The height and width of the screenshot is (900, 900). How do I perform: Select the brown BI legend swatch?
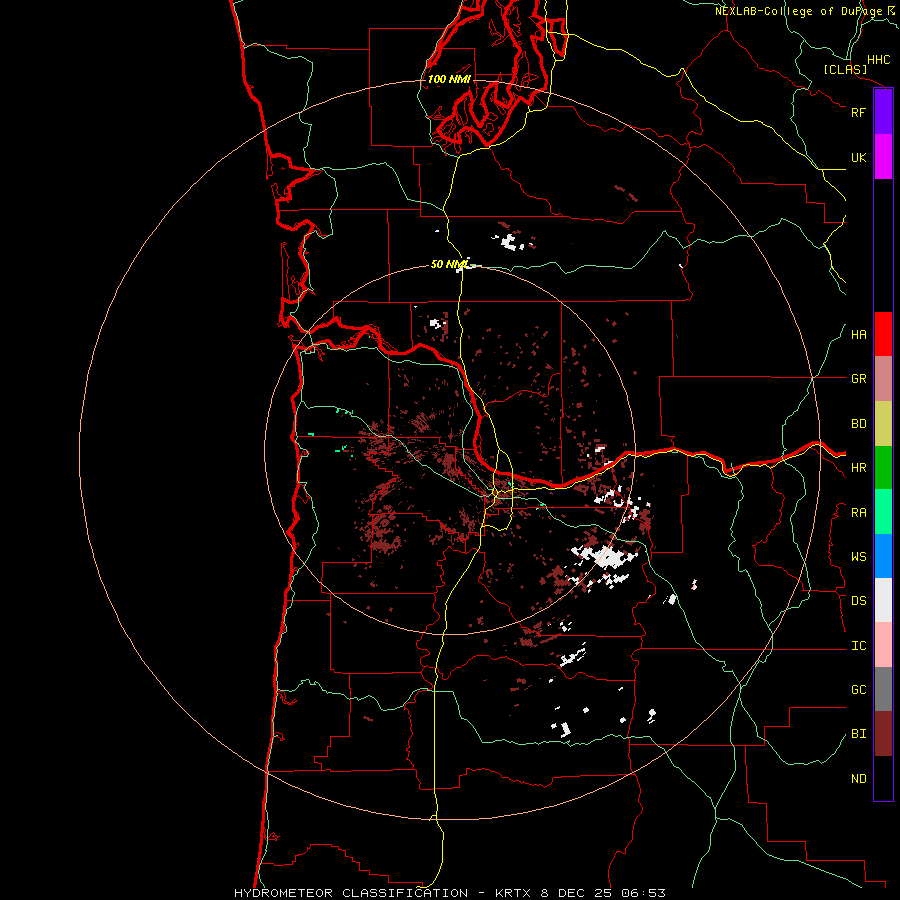[883, 734]
